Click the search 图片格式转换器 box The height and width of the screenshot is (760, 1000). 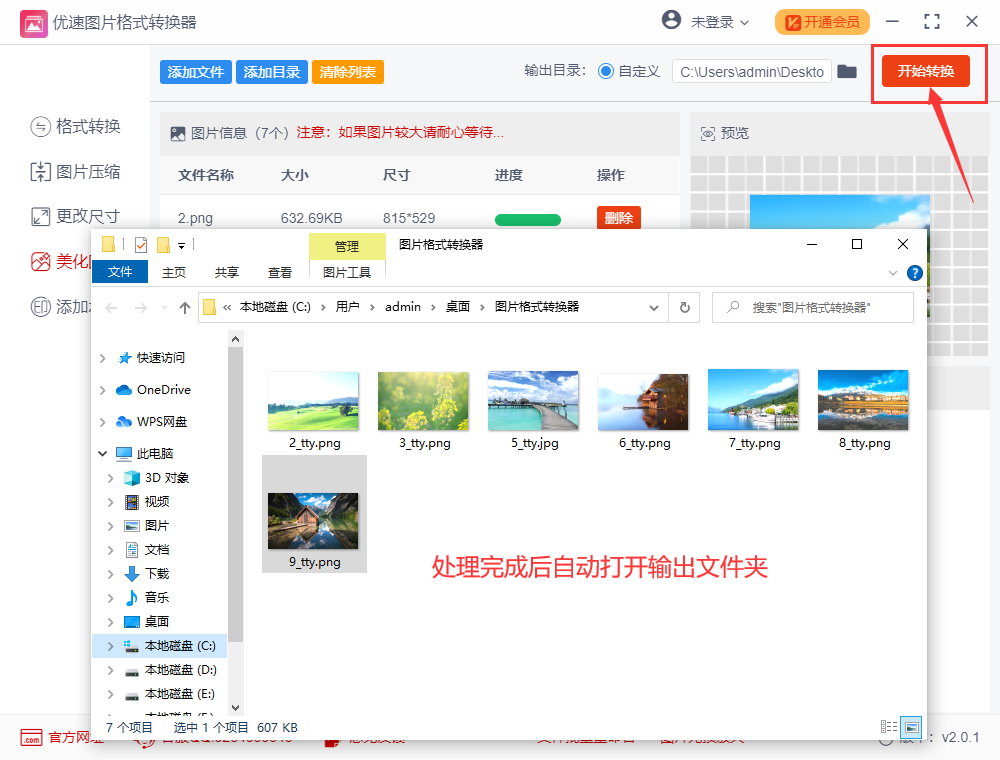tap(812, 308)
